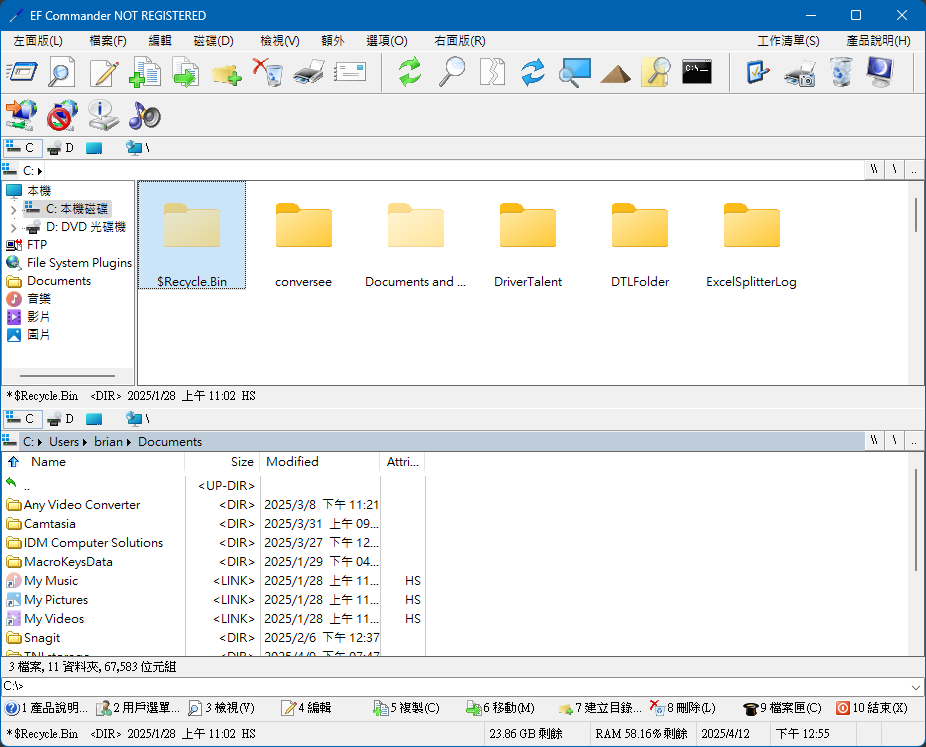Screen dimensions: 926x747
Task: Click the music note and speaker icon
Action: [144, 115]
